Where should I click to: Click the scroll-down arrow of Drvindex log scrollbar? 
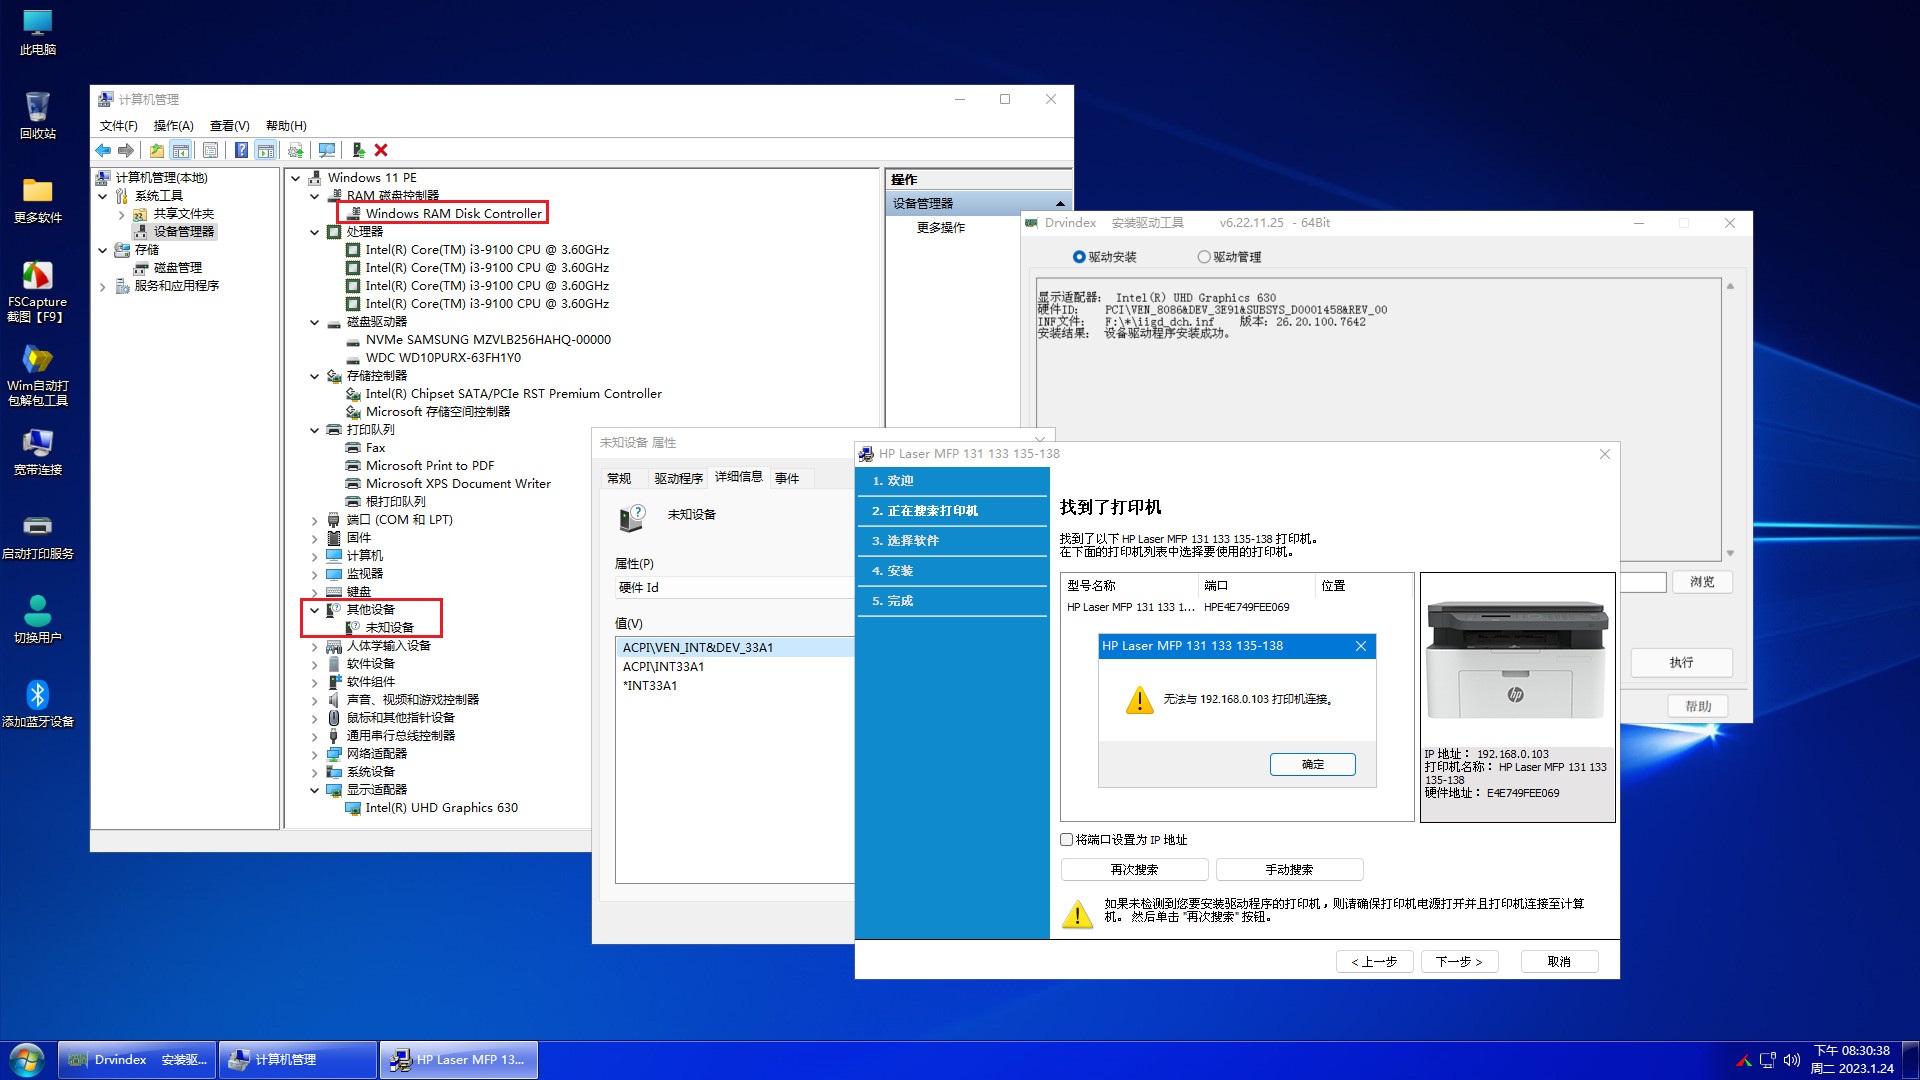point(1730,553)
